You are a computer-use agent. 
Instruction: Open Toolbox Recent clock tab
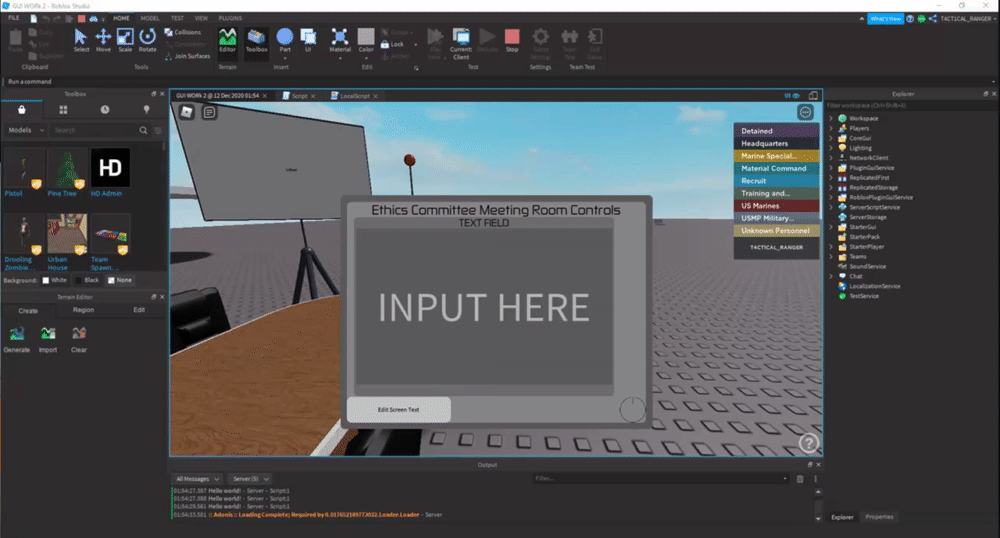(x=105, y=110)
